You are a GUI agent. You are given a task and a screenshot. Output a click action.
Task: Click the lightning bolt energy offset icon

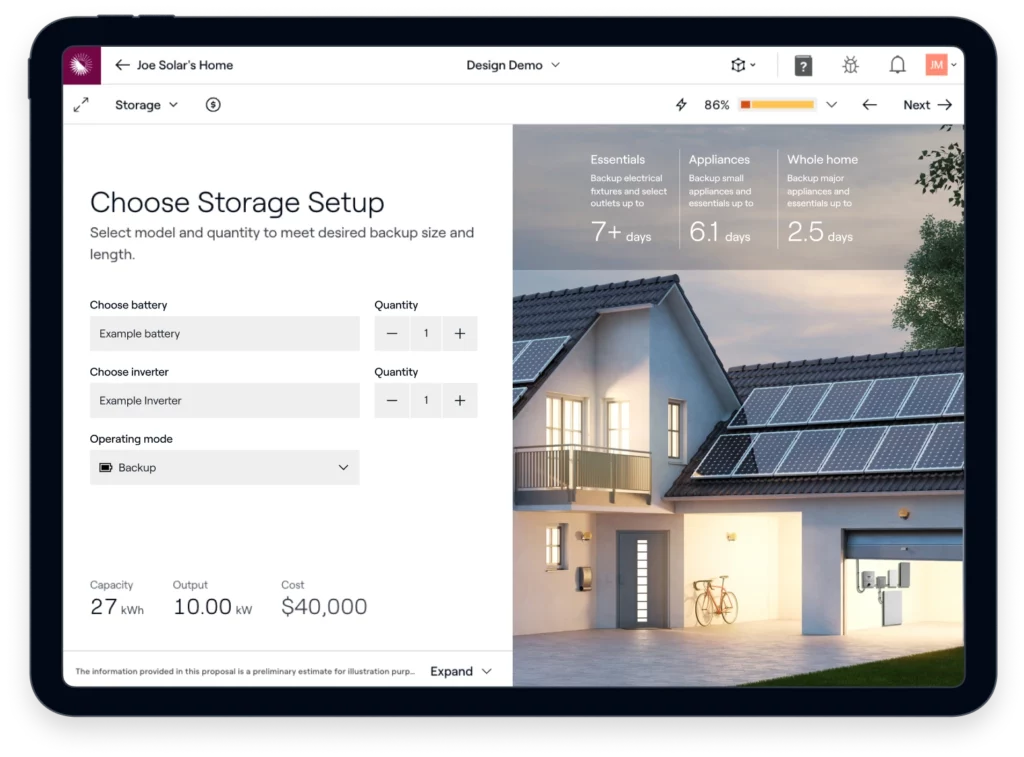pyautogui.click(x=681, y=105)
